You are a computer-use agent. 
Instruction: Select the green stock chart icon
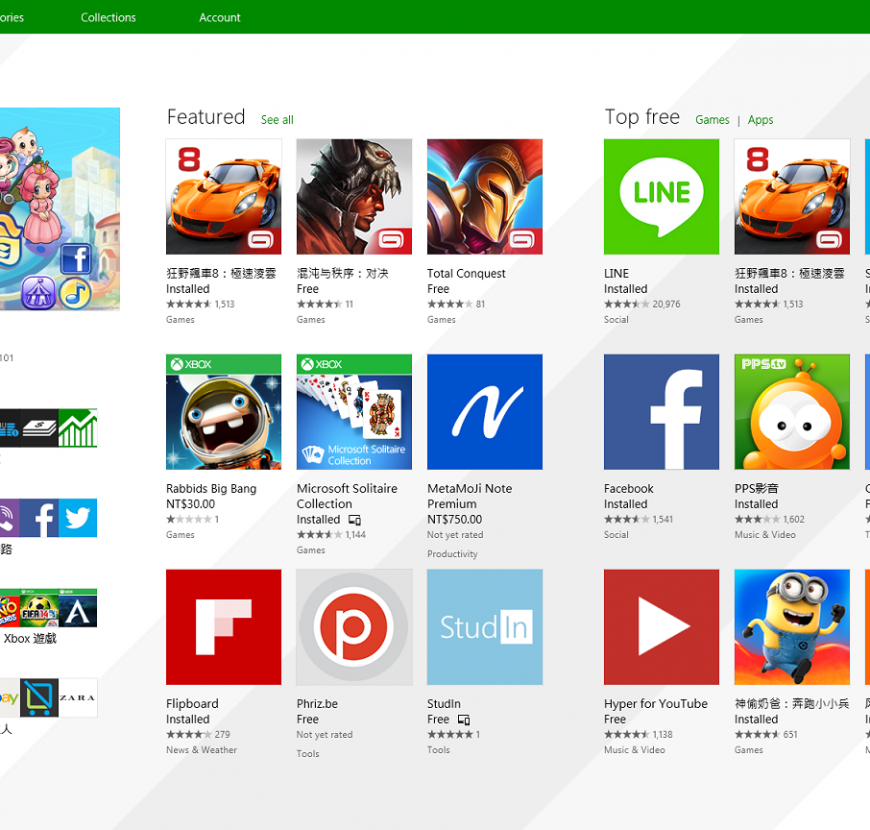click(78, 428)
